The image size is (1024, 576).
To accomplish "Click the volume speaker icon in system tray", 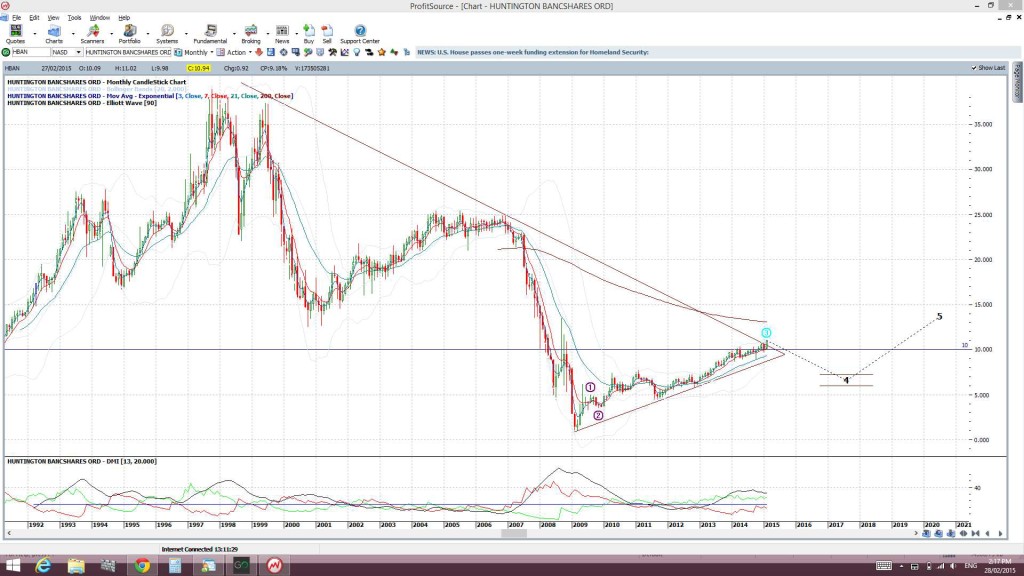I will pos(953,566).
